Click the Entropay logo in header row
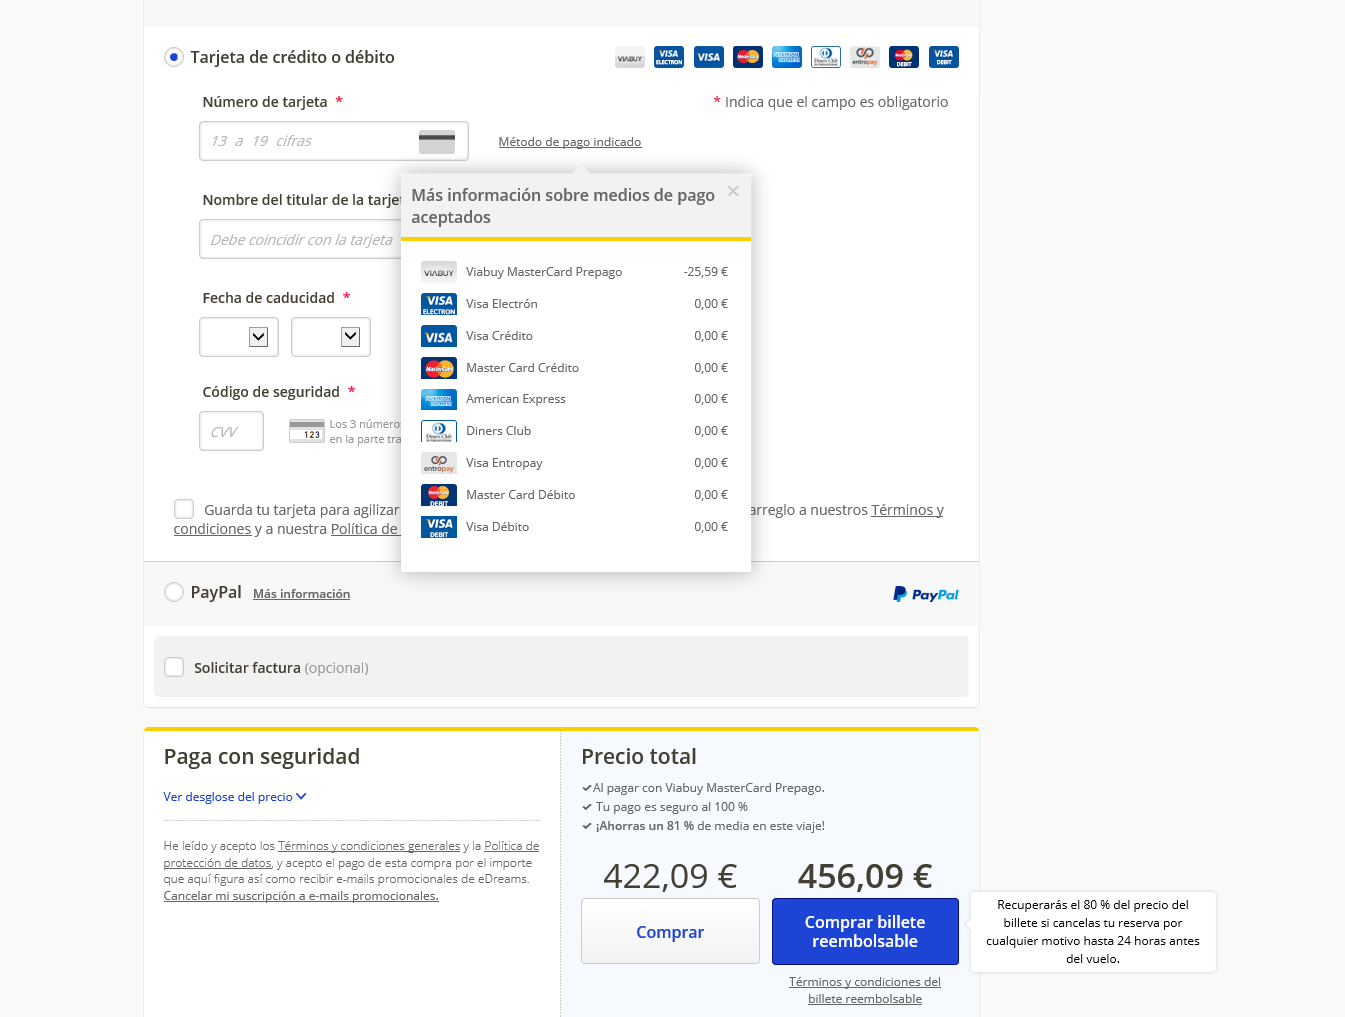Viewport: 1345px width, 1017px height. tap(865, 57)
